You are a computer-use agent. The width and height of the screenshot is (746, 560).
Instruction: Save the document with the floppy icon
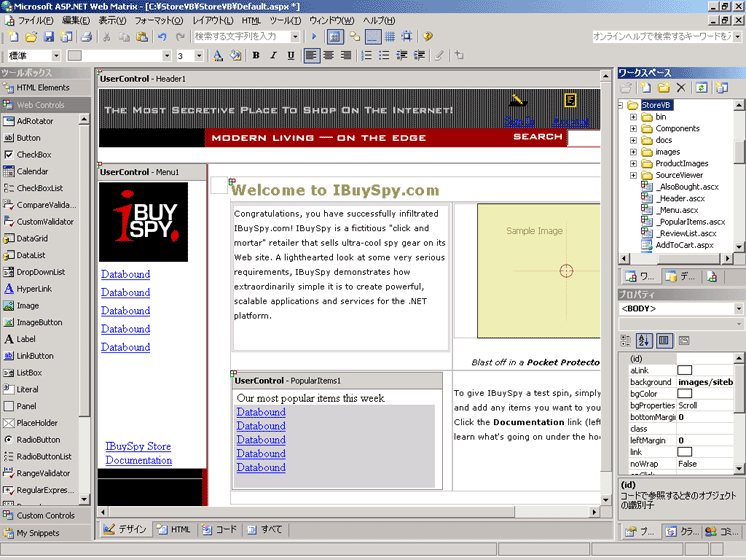point(49,37)
